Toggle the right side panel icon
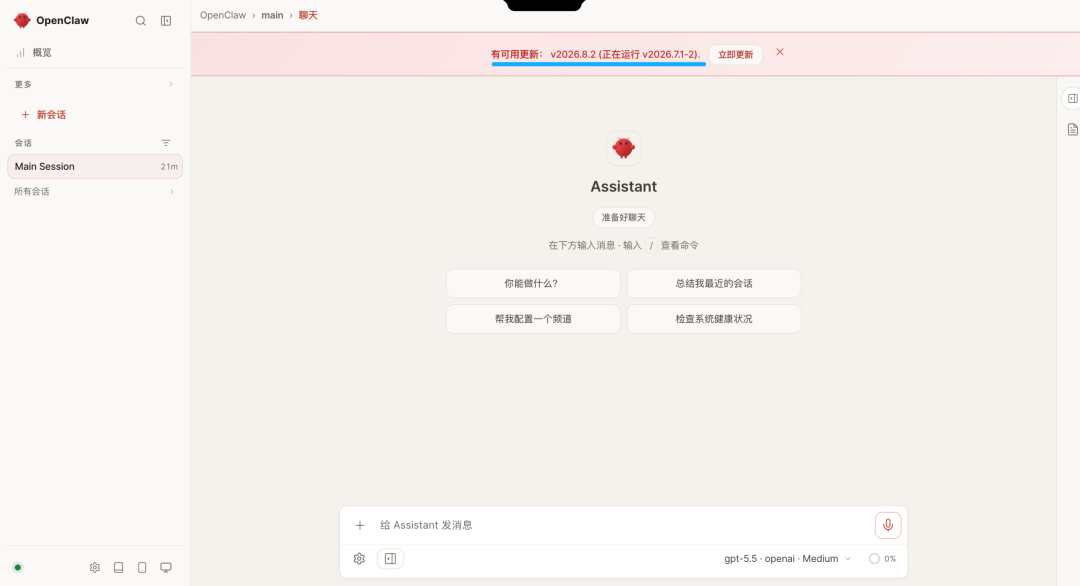The height and width of the screenshot is (586, 1080). (x=1072, y=98)
